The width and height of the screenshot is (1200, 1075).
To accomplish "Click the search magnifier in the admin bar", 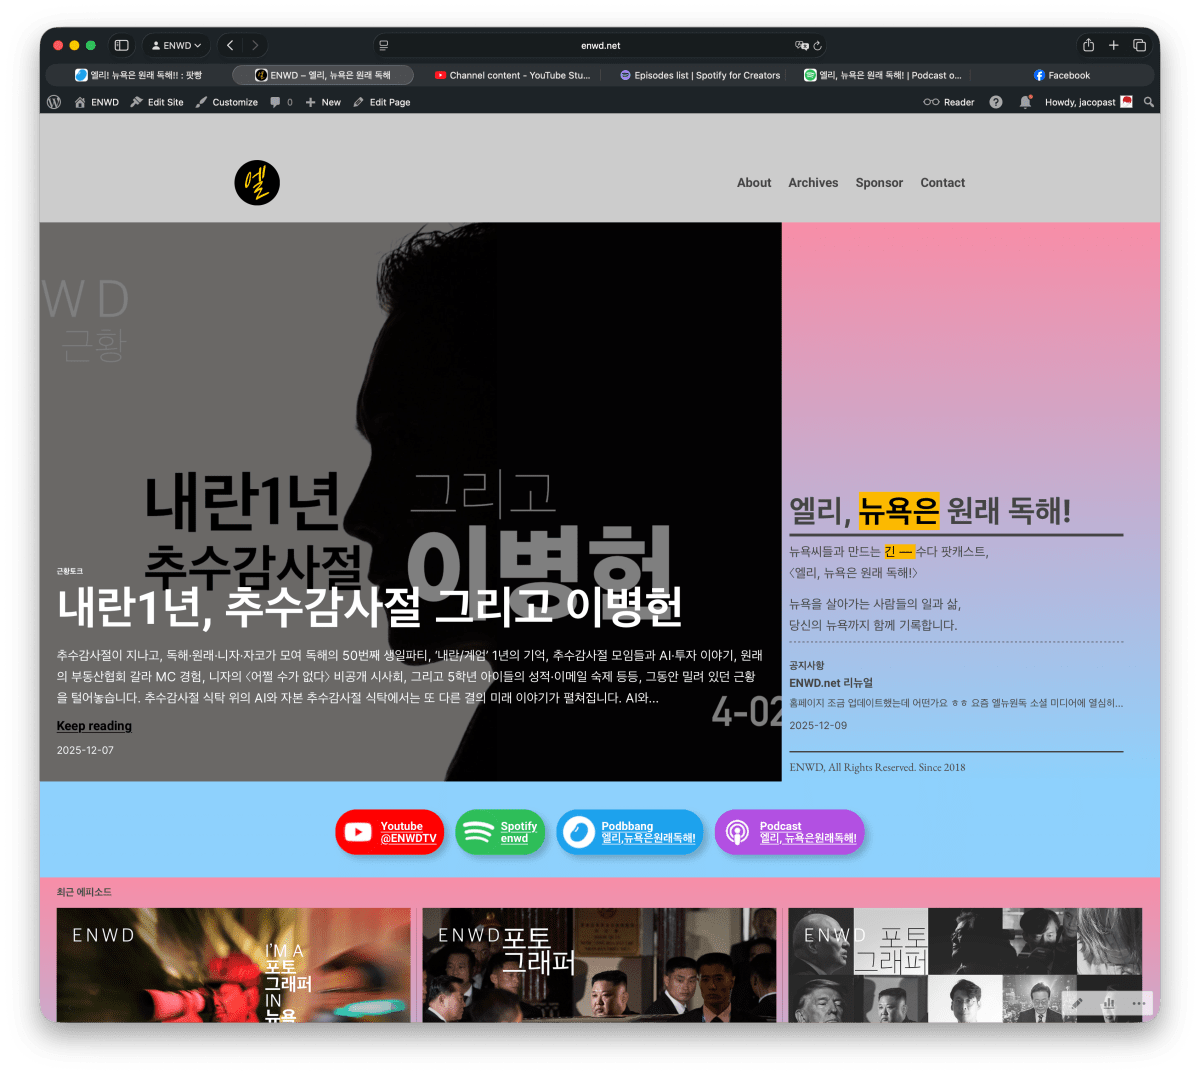I will pos(1148,101).
